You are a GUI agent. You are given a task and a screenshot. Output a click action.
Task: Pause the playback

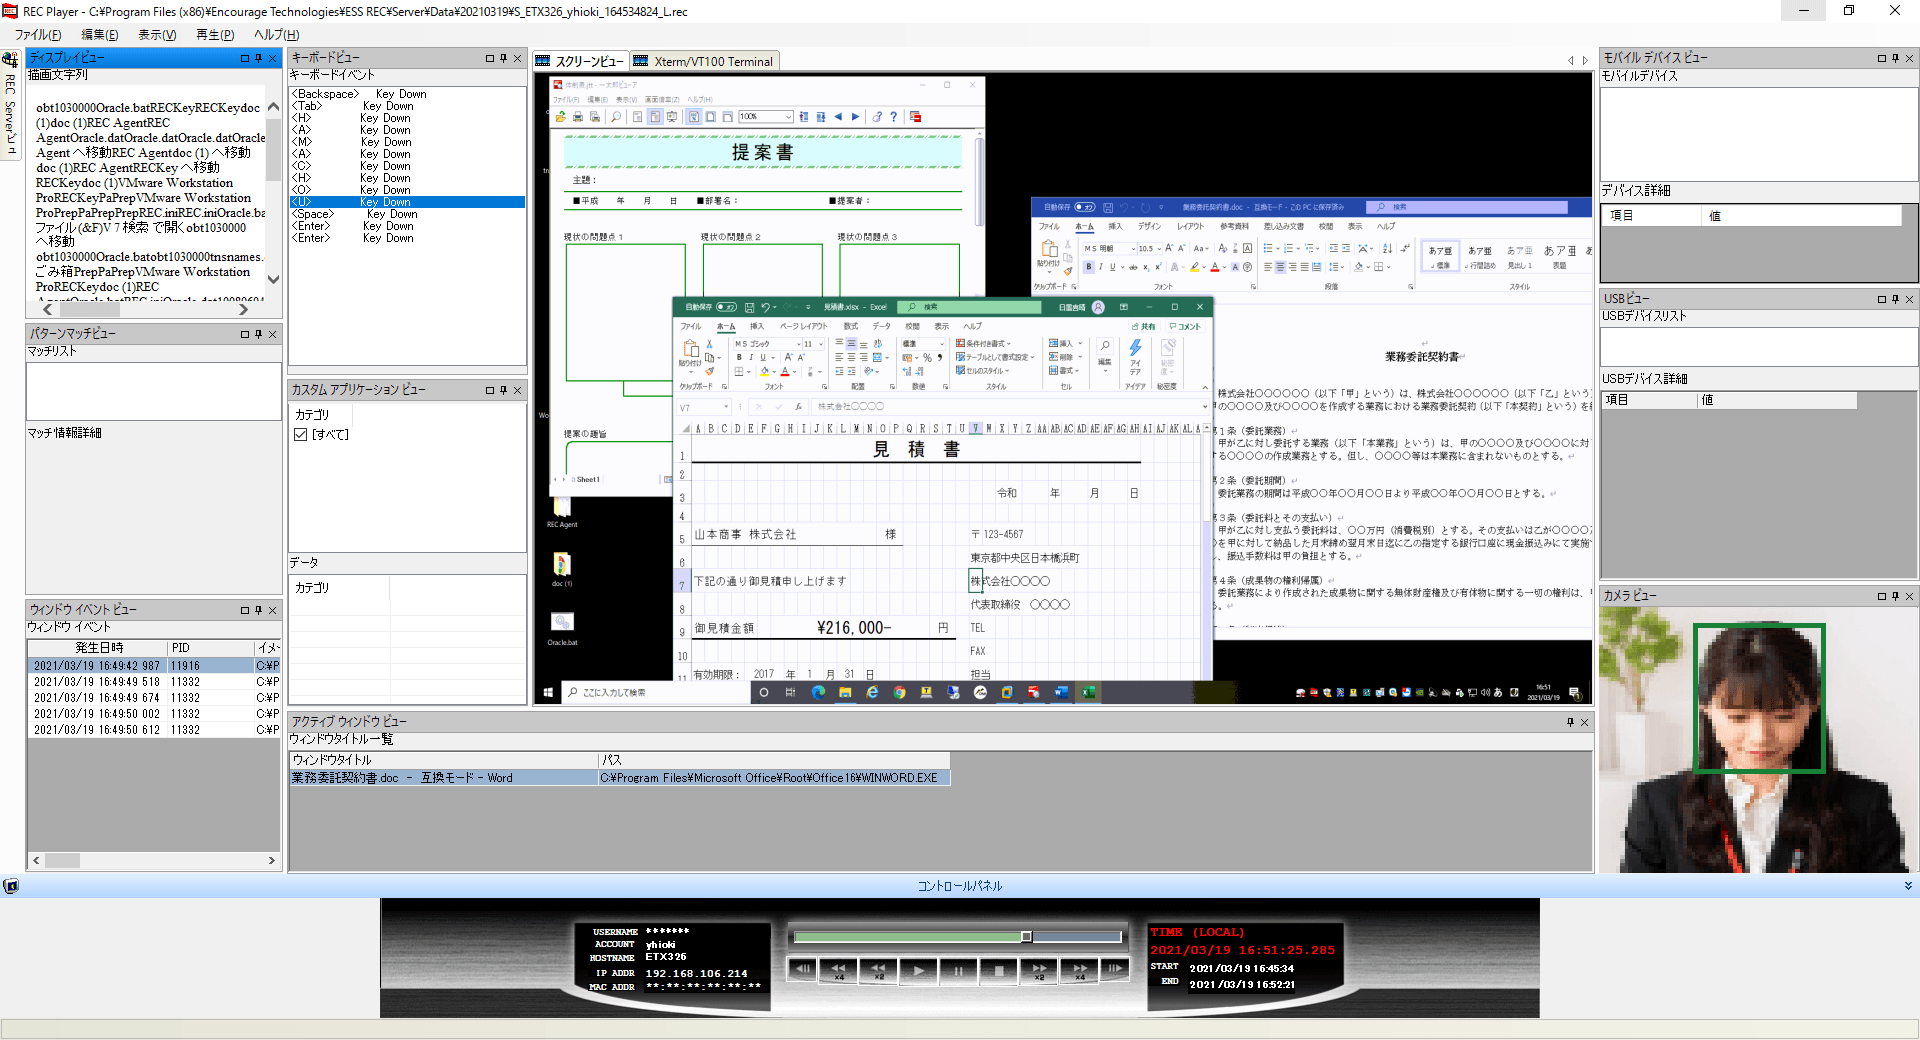point(958,969)
